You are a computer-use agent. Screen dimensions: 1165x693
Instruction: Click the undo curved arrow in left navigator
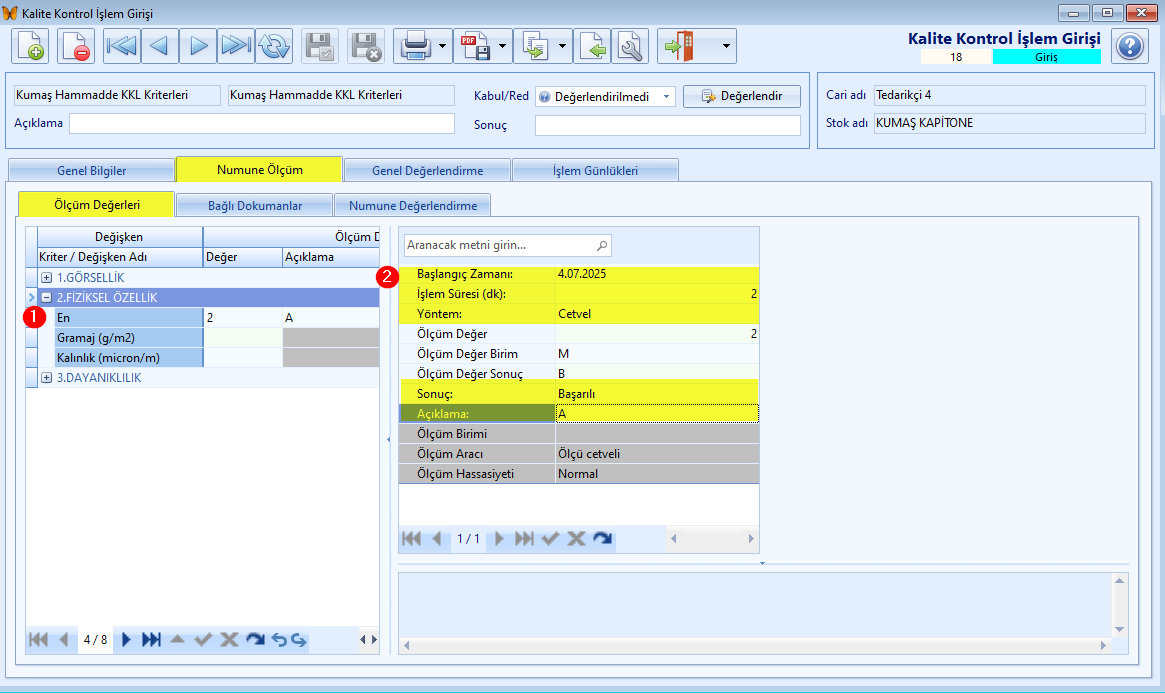click(x=279, y=640)
